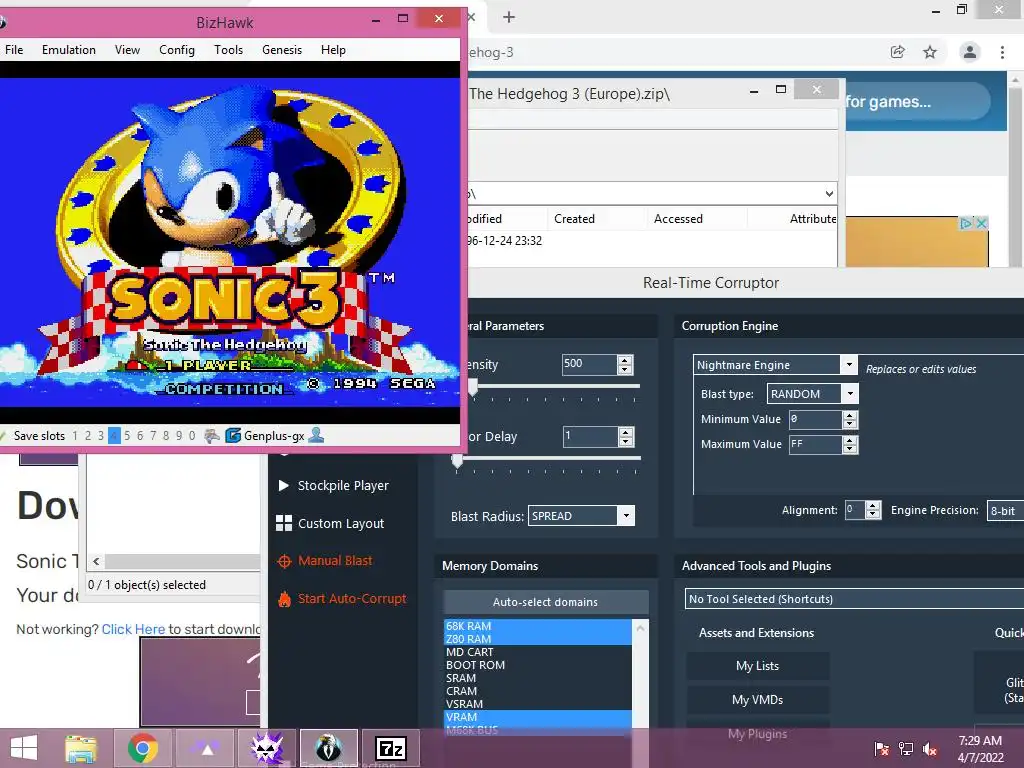Select save slot 7 in BizHawk
This screenshot has width=1024, height=768.
[153, 436]
